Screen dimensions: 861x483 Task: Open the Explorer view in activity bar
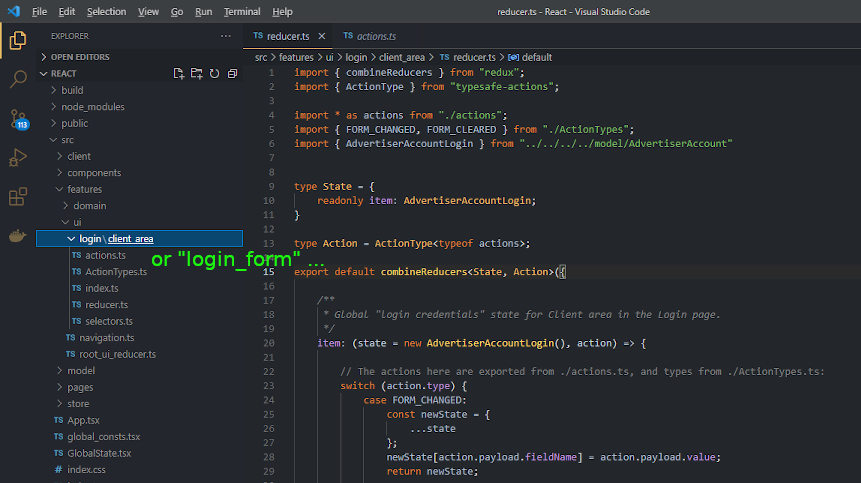tap(18, 41)
